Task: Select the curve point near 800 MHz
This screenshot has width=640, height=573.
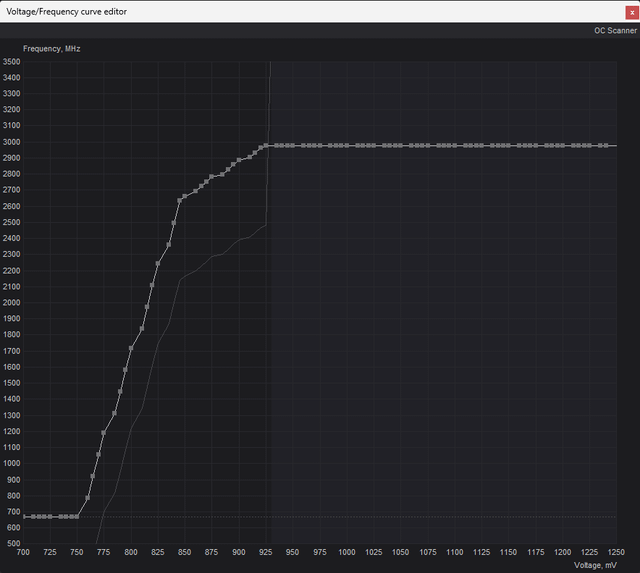Action: pyautogui.click(x=88, y=497)
